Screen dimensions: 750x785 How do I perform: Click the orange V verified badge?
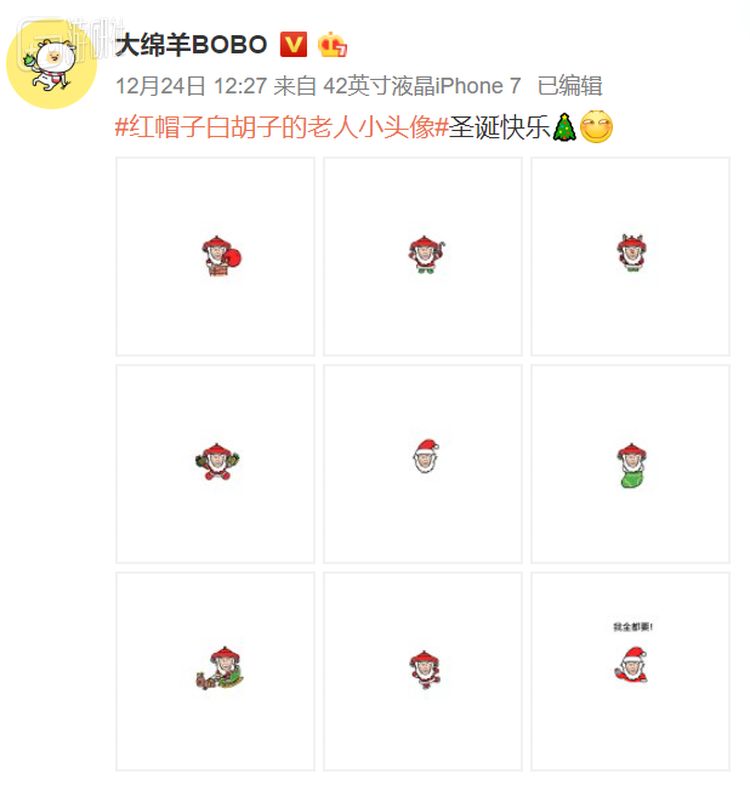point(293,45)
